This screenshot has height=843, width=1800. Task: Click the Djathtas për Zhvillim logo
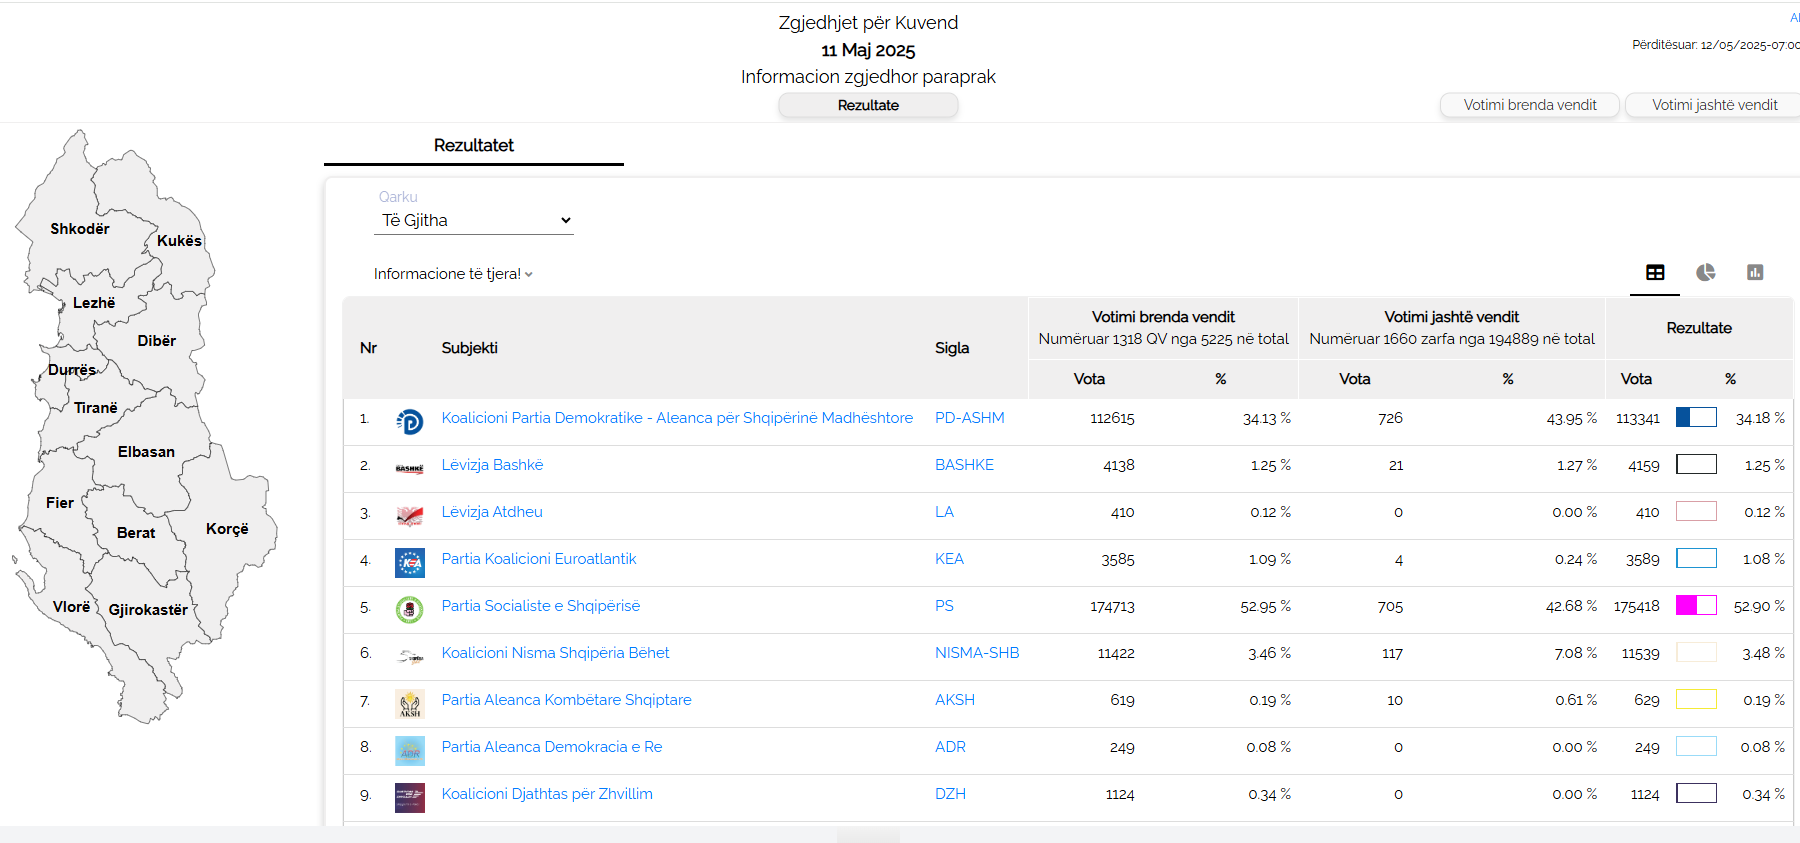pyautogui.click(x=409, y=797)
